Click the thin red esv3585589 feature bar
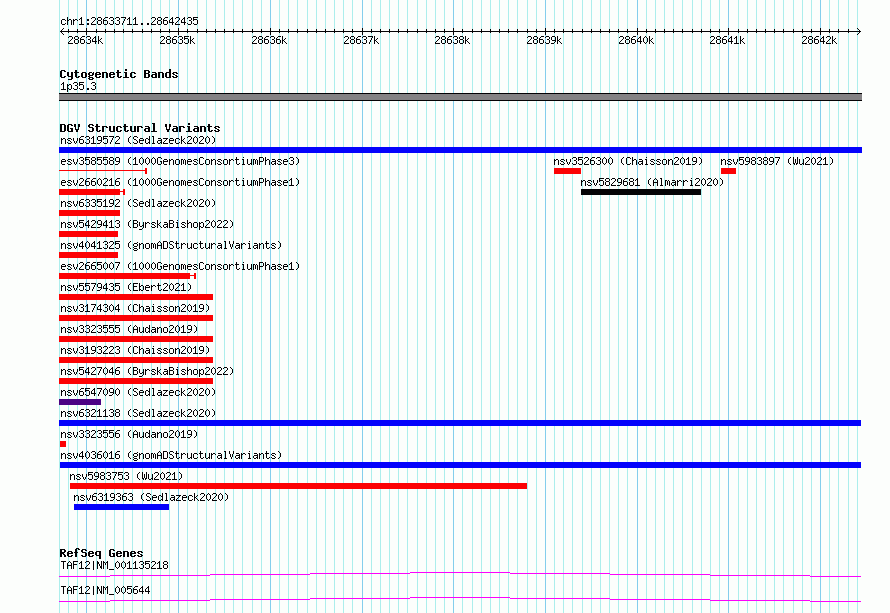The height and width of the screenshot is (613, 890). 103,170
